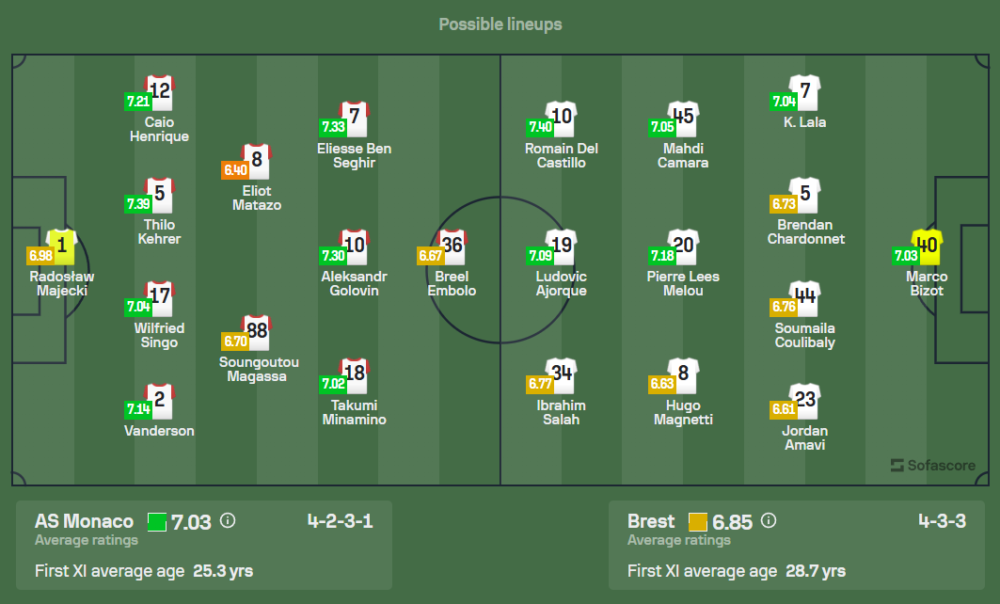Viewport: 1000px width, 604px height.
Task: Click Romain Del Castillo's 7.40 rating badge
Action: (540, 127)
